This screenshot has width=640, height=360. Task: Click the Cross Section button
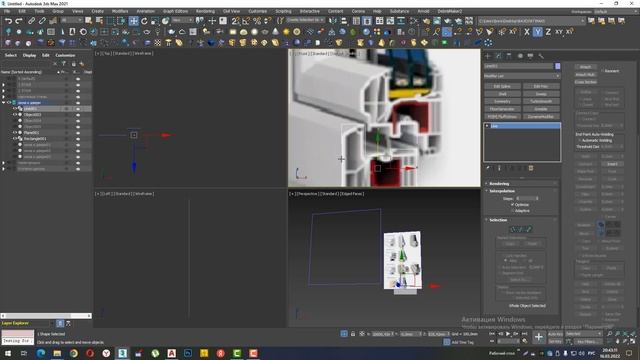pyautogui.click(x=585, y=82)
